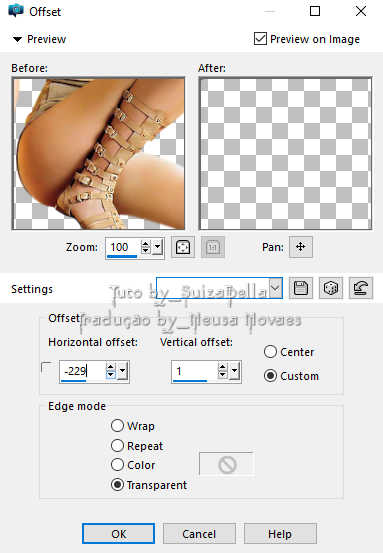Click the randomize parameters dice icon

click(x=330, y=288)
